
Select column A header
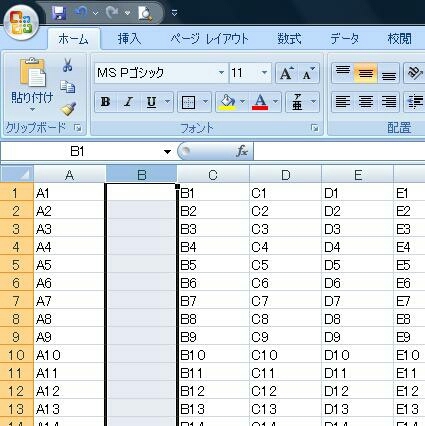pos(70,174)
